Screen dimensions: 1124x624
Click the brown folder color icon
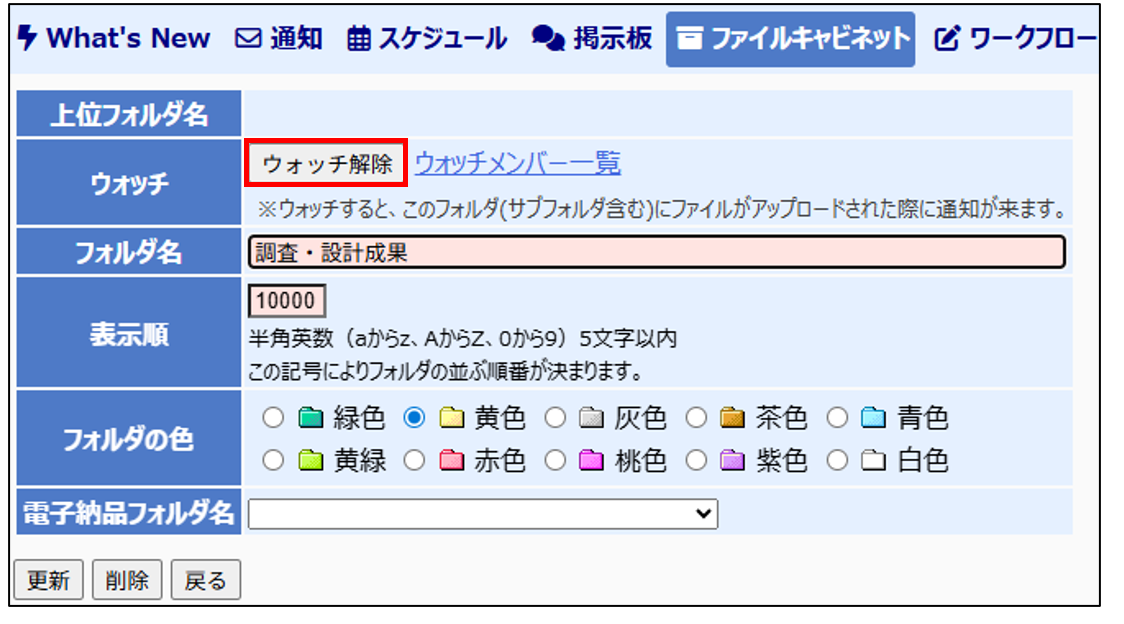pyautogui.click(x=733, y=418)
